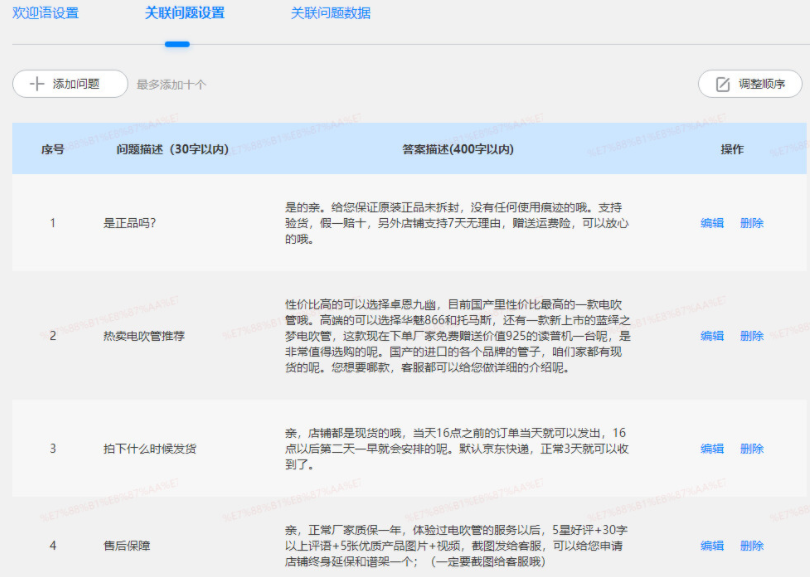Switch to the 欢迎语设置 tab

point(47,15)
